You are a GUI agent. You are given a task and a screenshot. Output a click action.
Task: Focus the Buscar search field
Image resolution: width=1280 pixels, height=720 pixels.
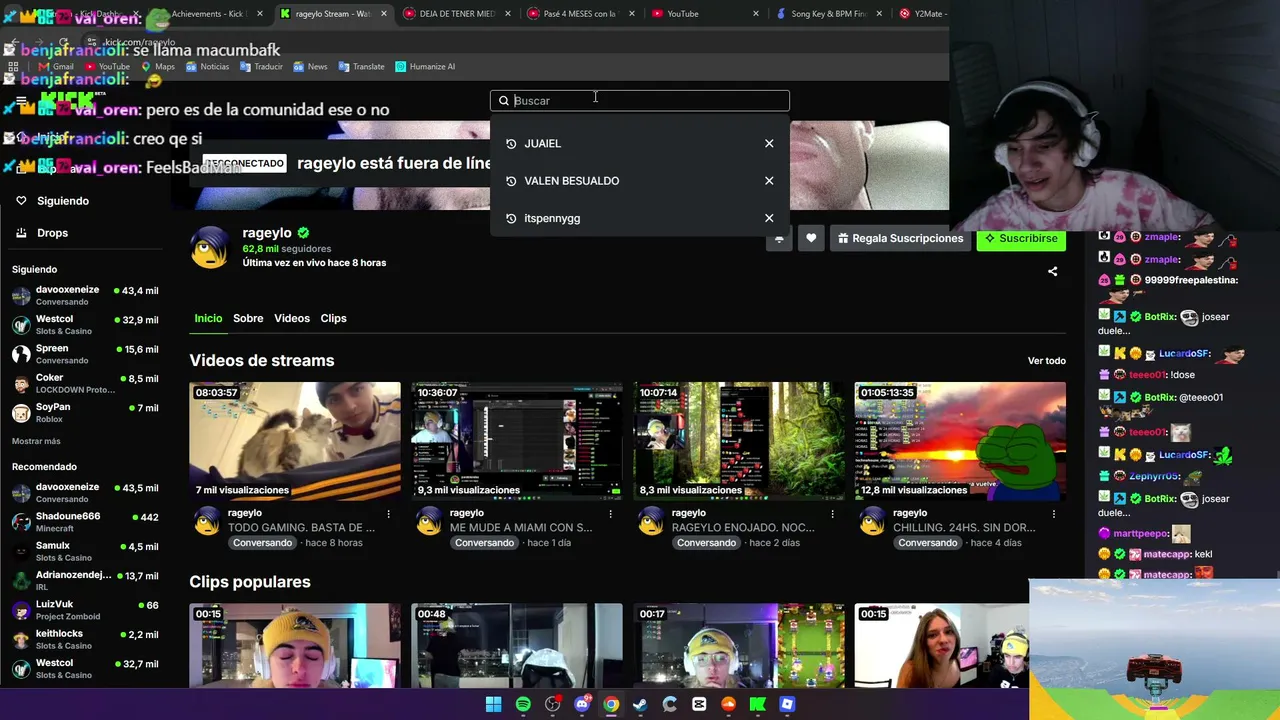[640, 100]
